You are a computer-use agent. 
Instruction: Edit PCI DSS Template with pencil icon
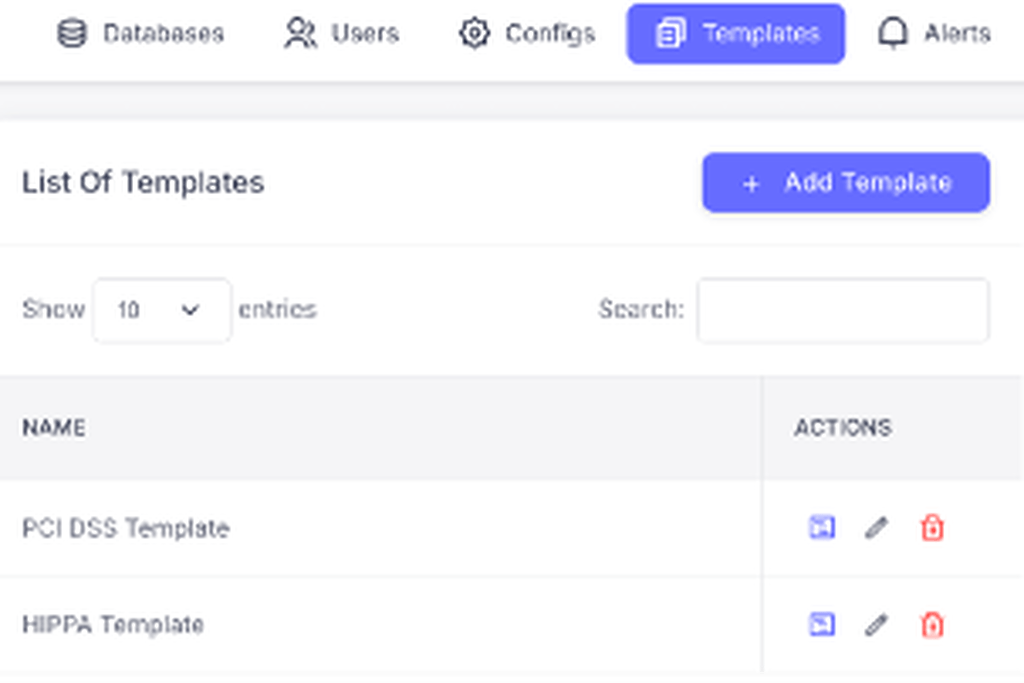(x=876, y=527)
